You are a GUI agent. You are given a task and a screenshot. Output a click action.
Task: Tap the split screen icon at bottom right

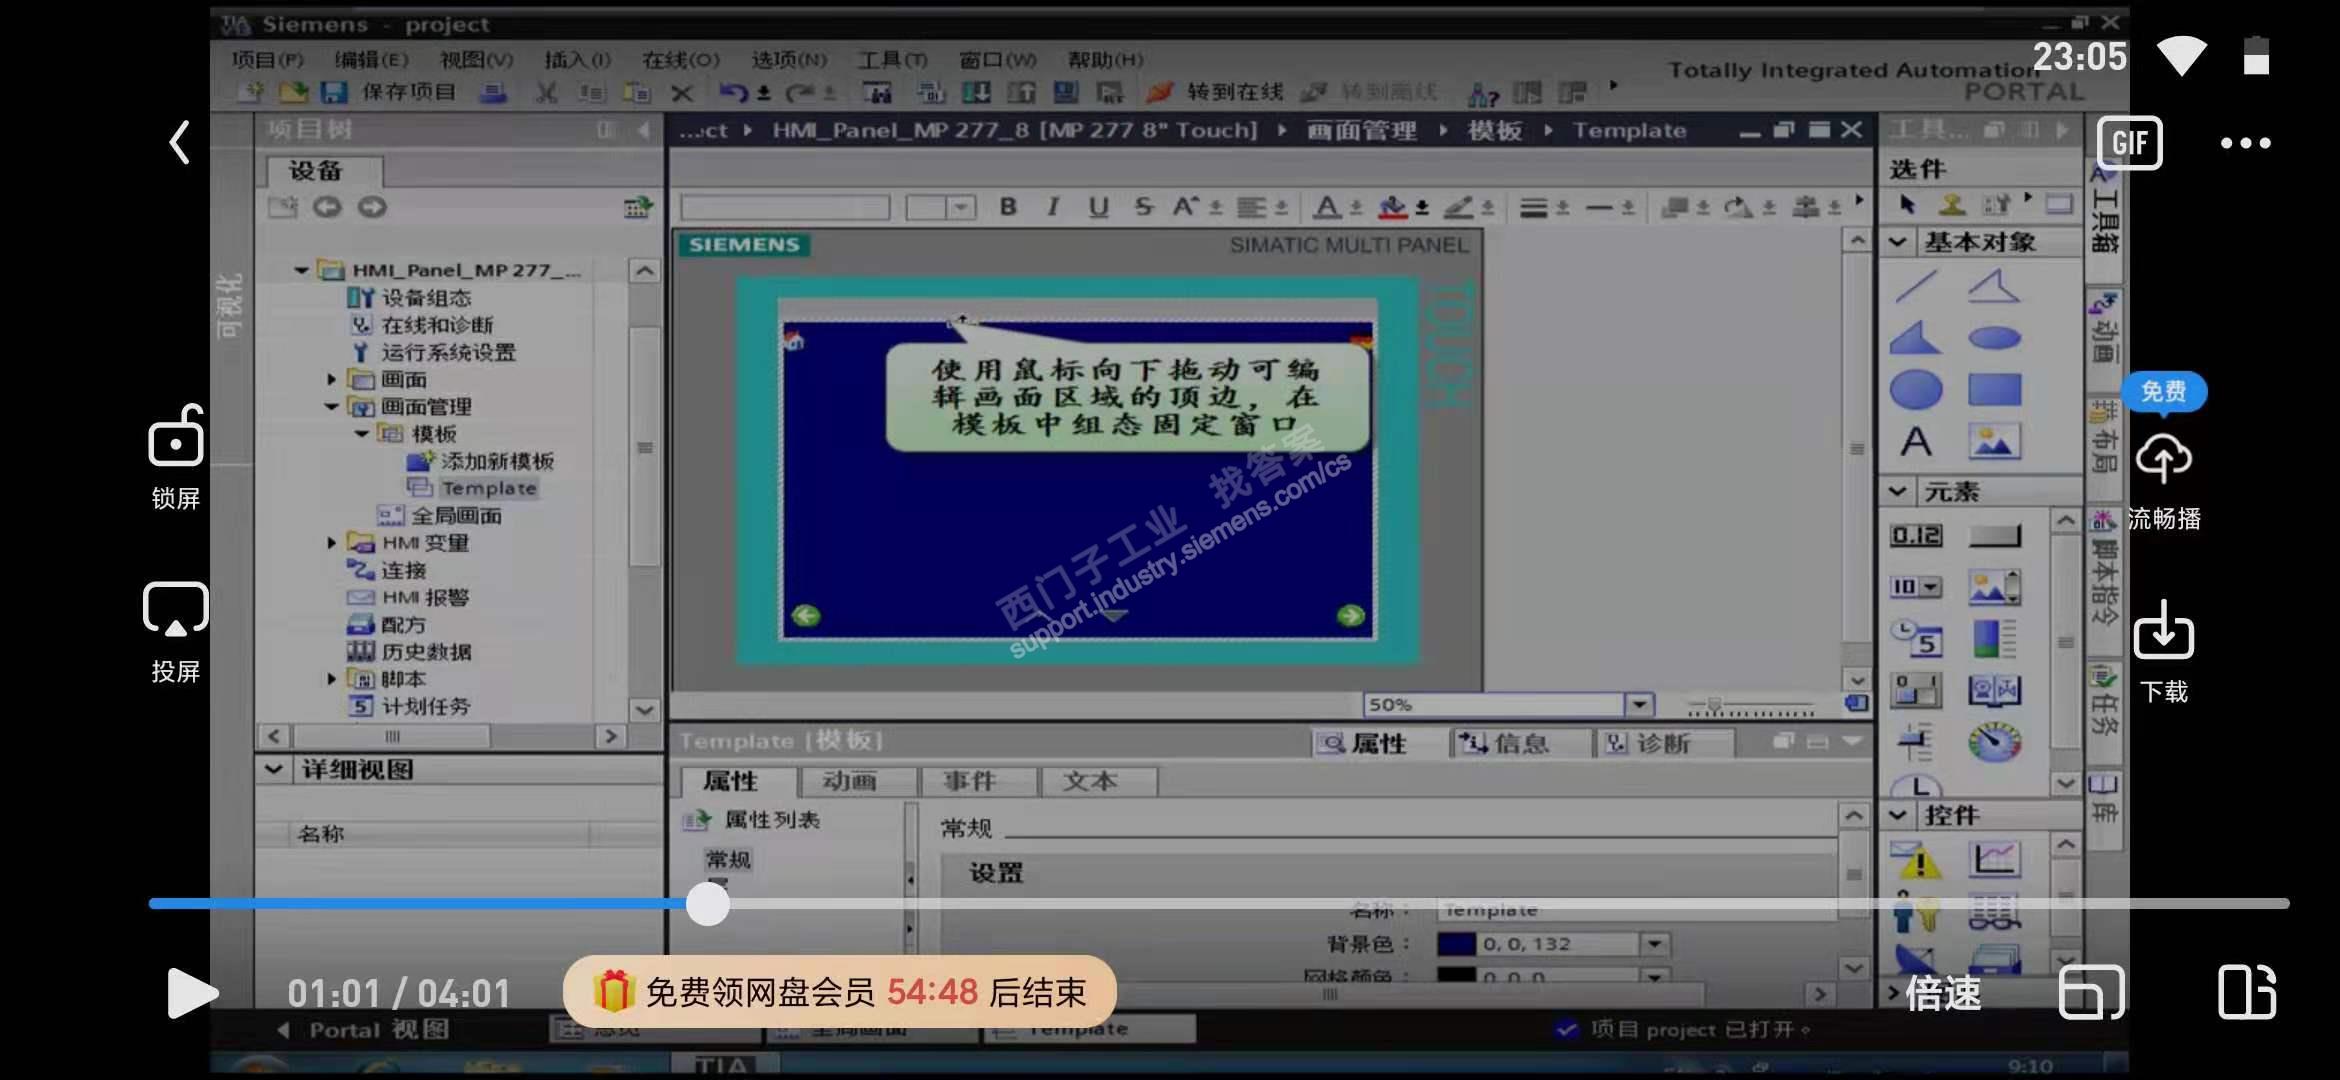[2246, 992]
